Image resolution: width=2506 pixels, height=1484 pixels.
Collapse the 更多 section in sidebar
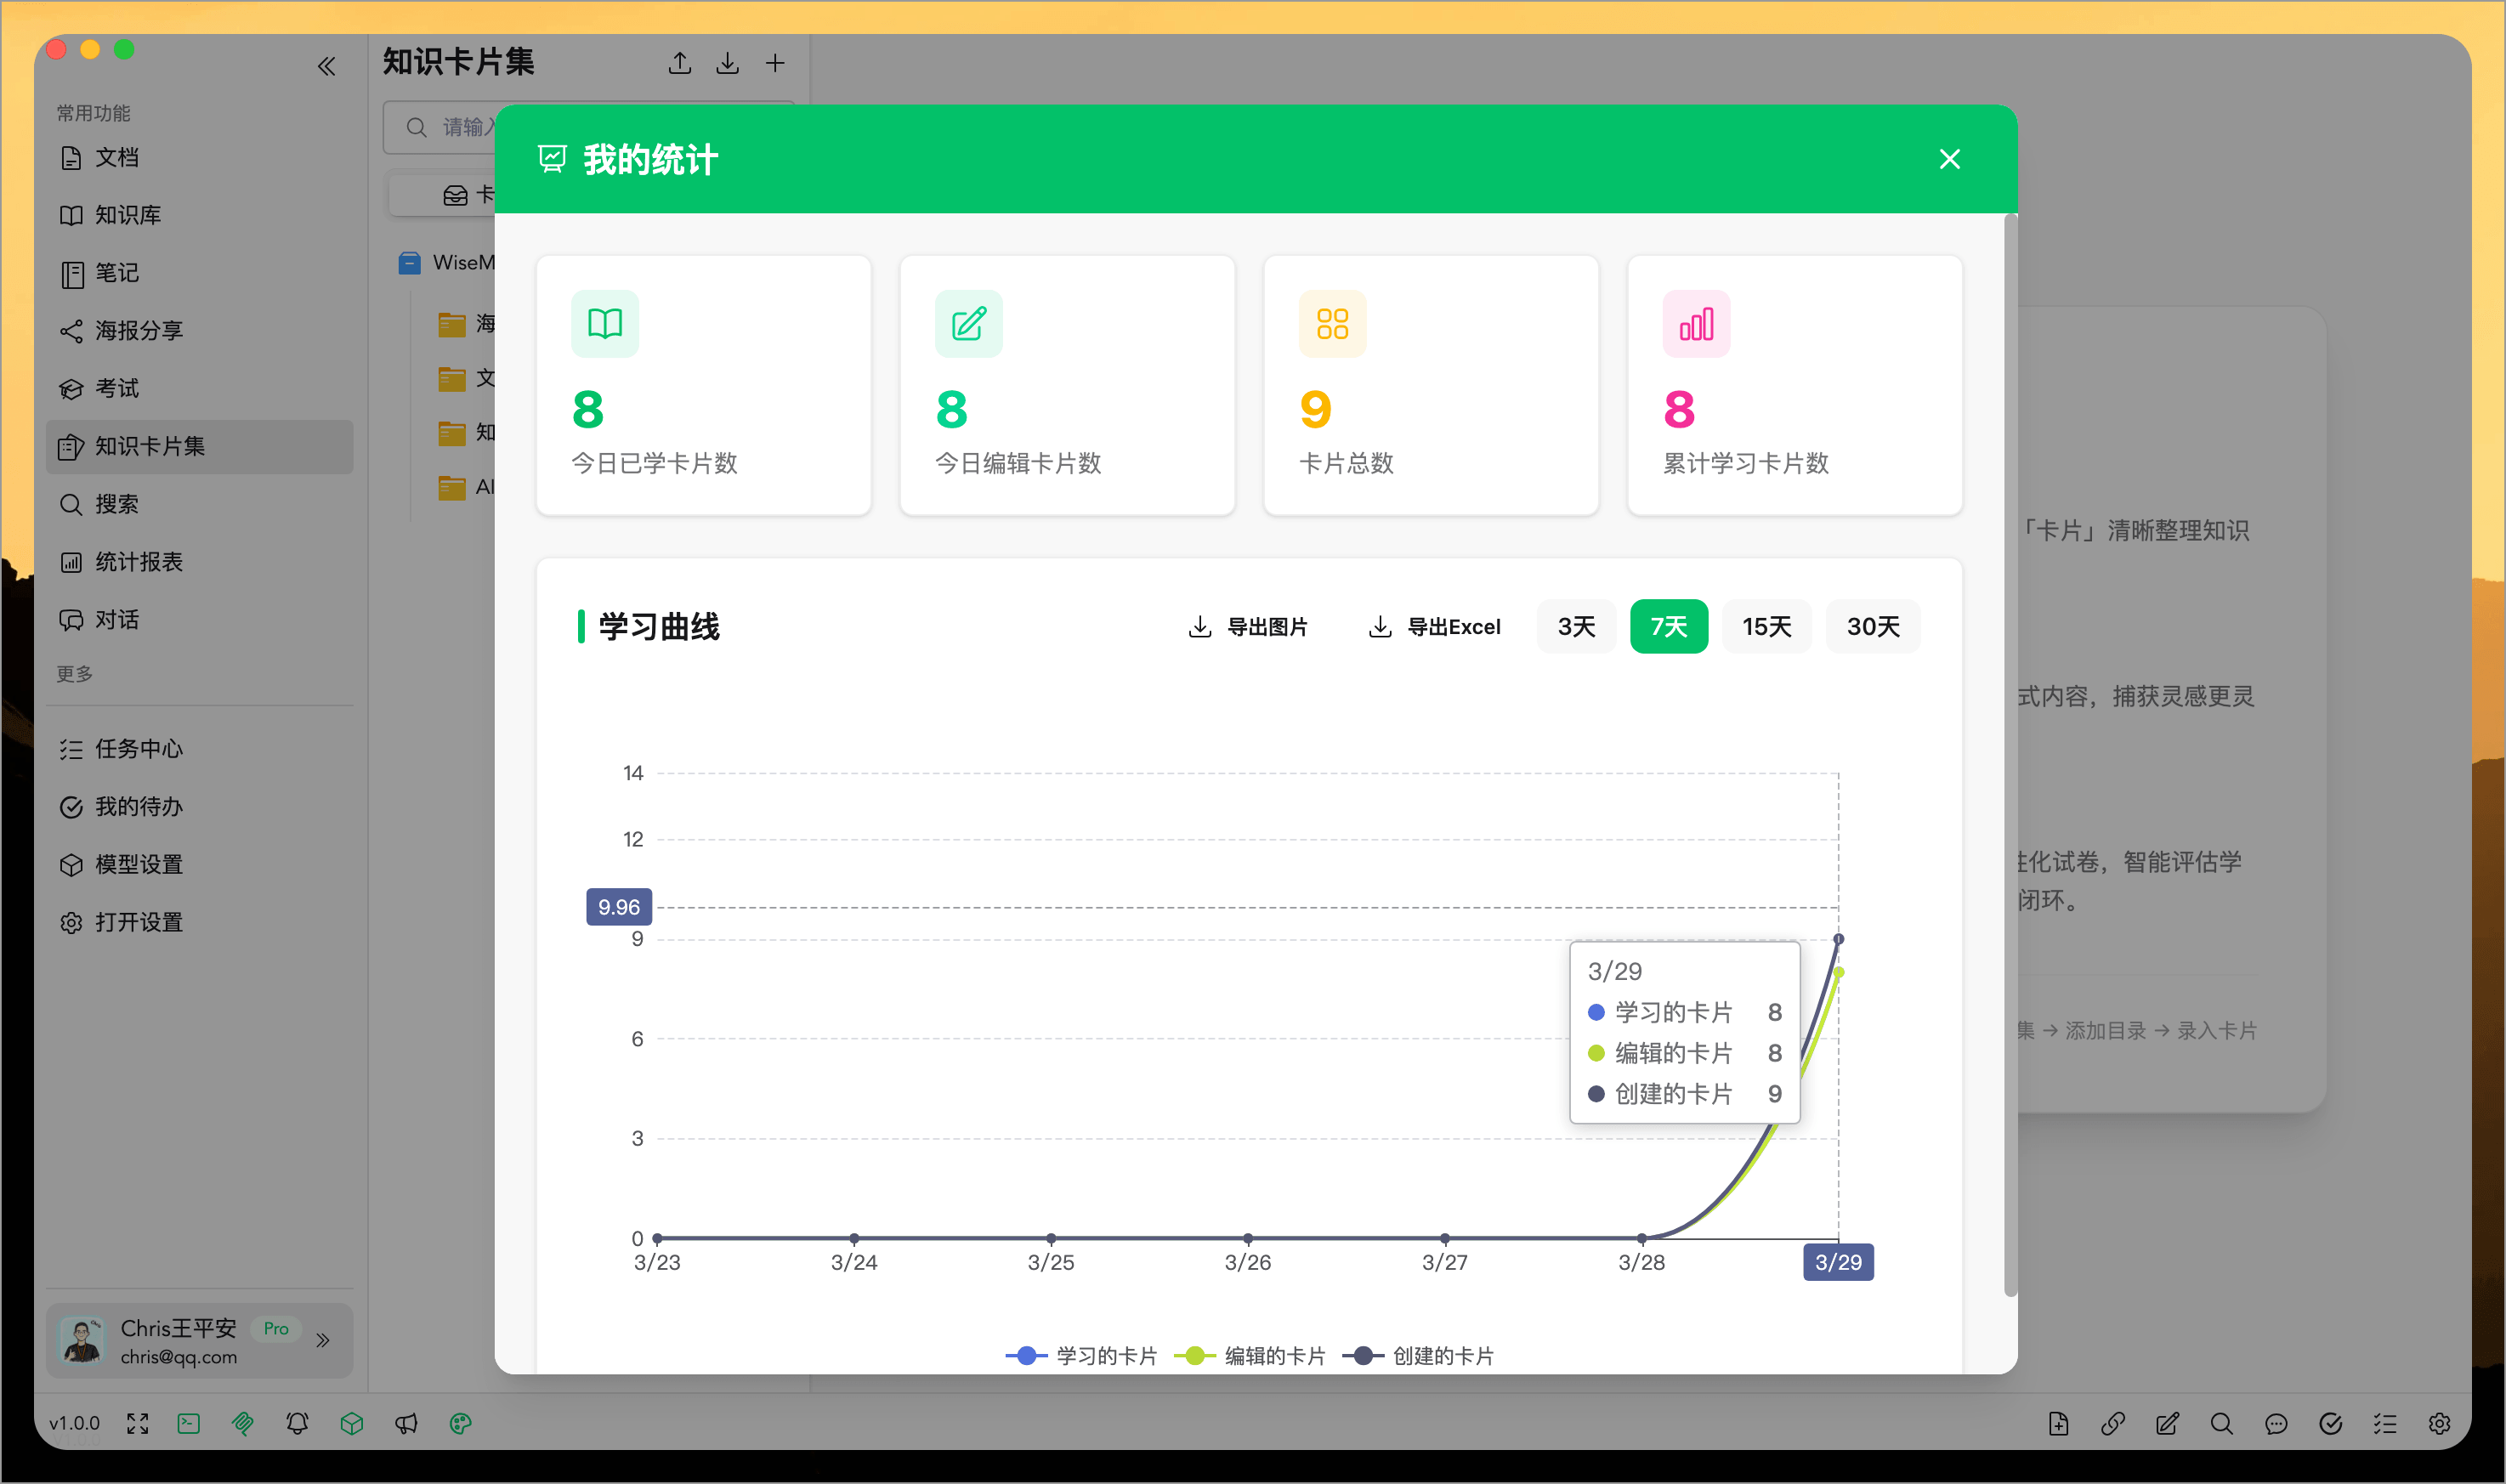(73, 673)
